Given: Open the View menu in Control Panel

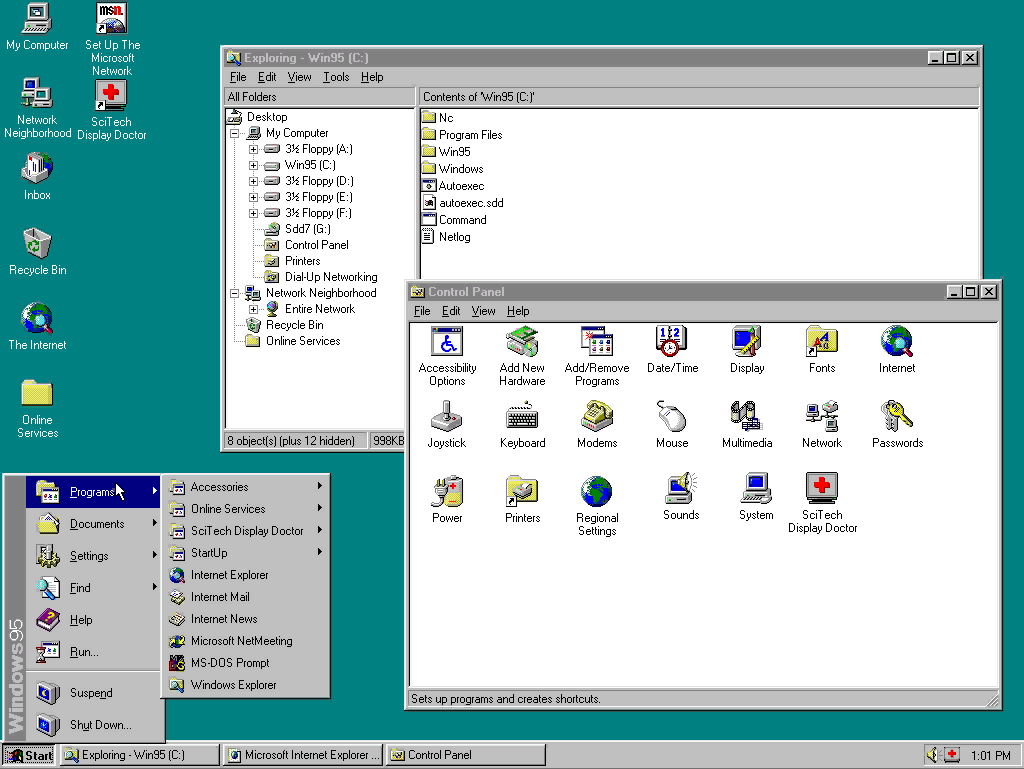Looking at the screenshot, I should click(x=483, y=311).
